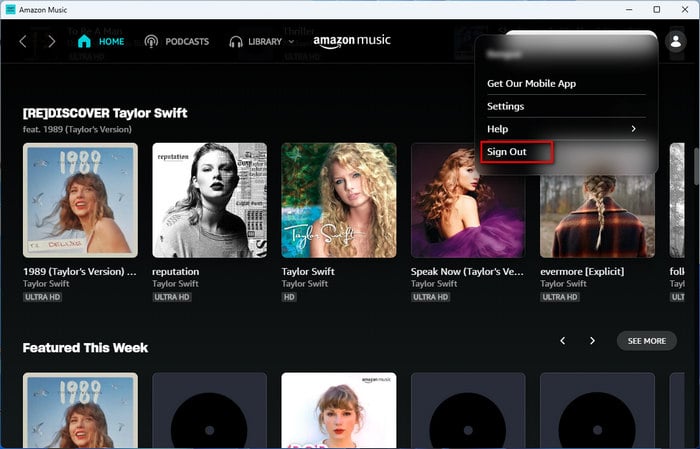Image resolution: width=700 pixels, height=449 pixels.
Task: Minimize the Amazon Music window
Action: [x=629, y=9]
